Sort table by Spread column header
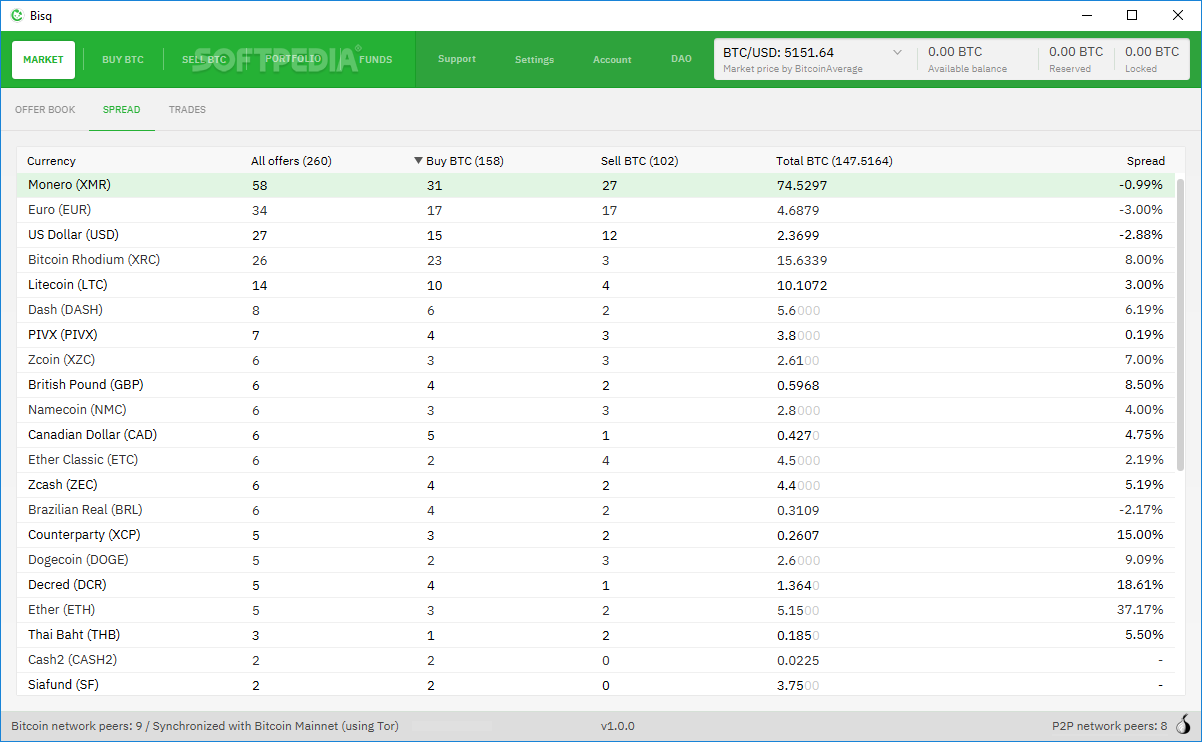Screen dimensions: 1202x742 click(x=1146, y=161)
